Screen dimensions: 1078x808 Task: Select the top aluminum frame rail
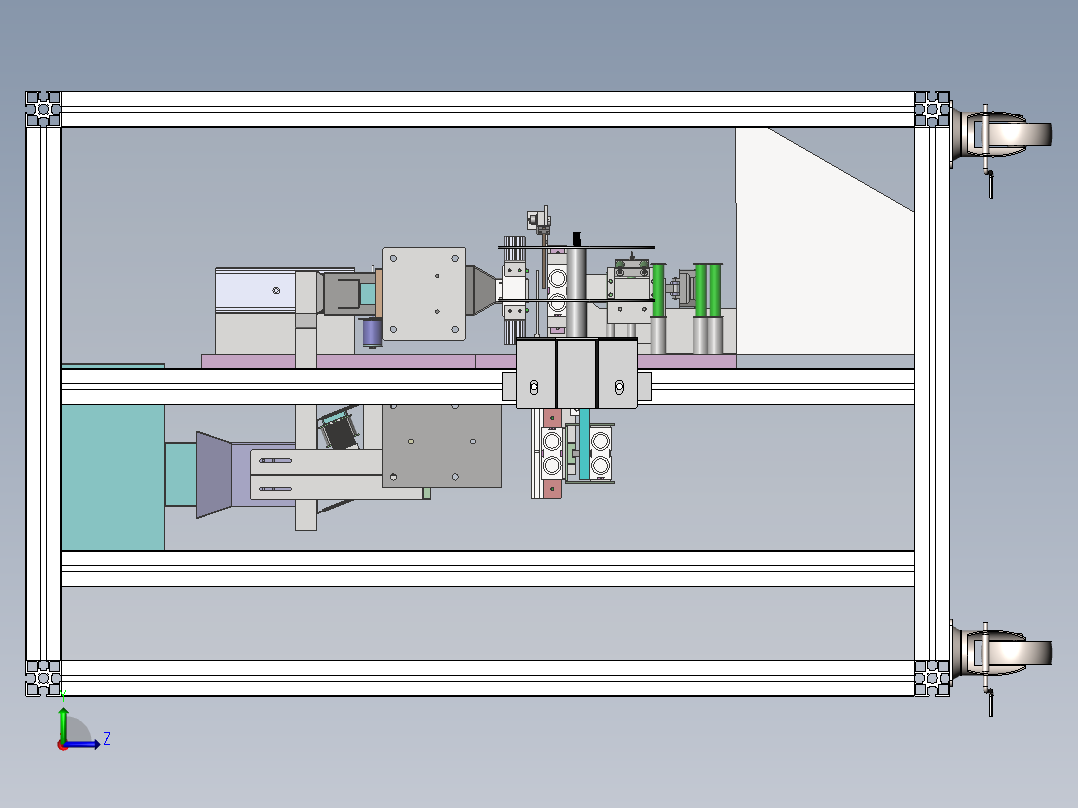[487, 109]
